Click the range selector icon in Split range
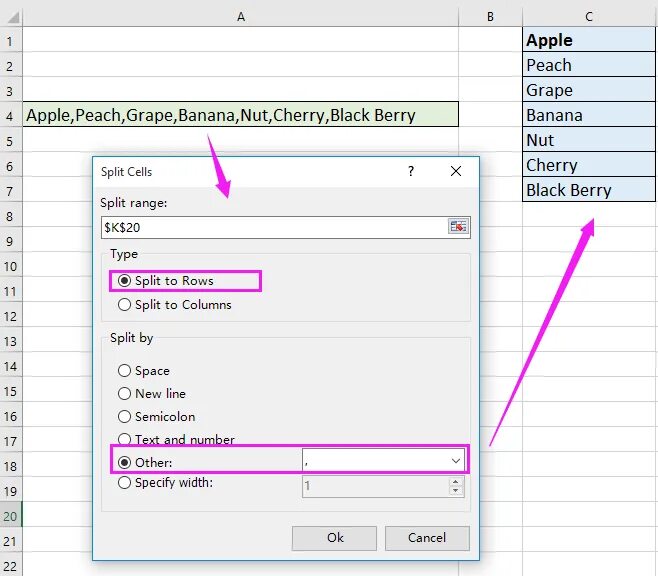This screenshot has height=576, width=658. pos(458,227)
